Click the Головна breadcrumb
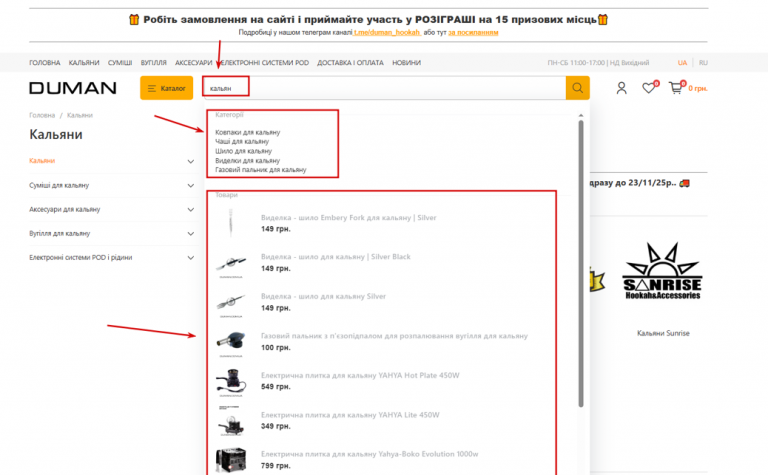This screenshot has height=475, width=768. (42, 115)
